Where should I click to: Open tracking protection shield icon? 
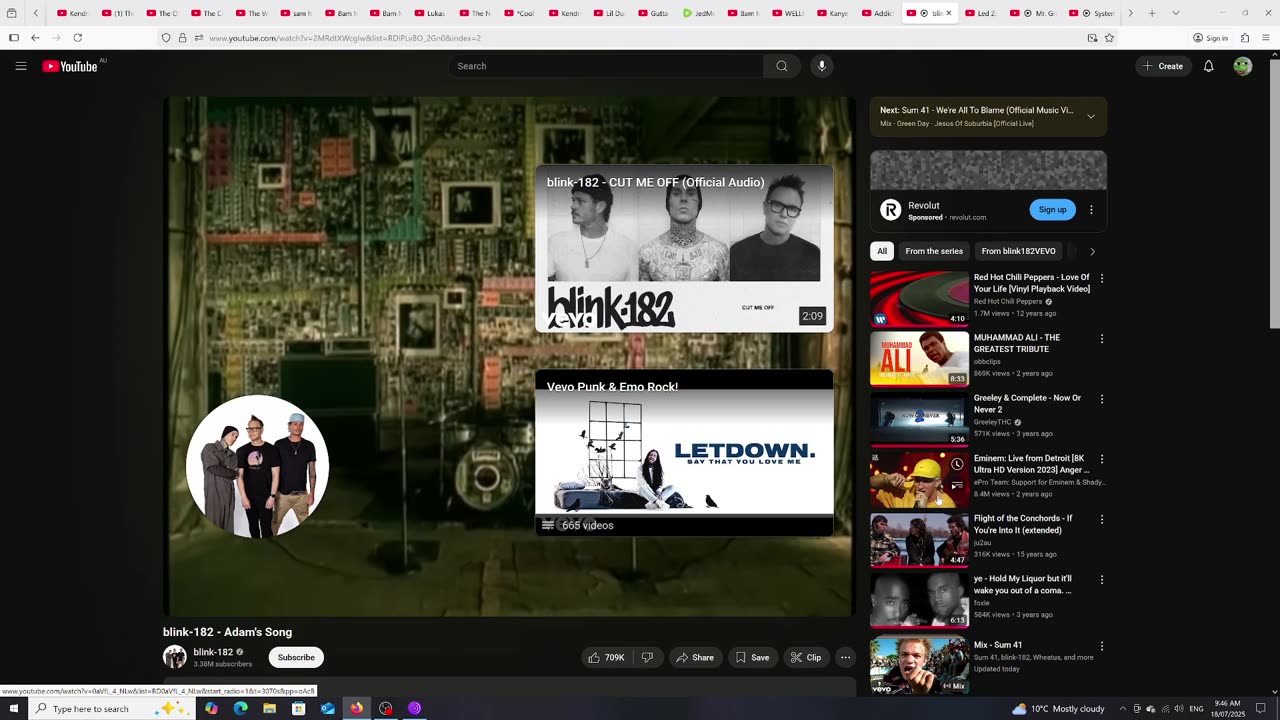tap(166, 38)
